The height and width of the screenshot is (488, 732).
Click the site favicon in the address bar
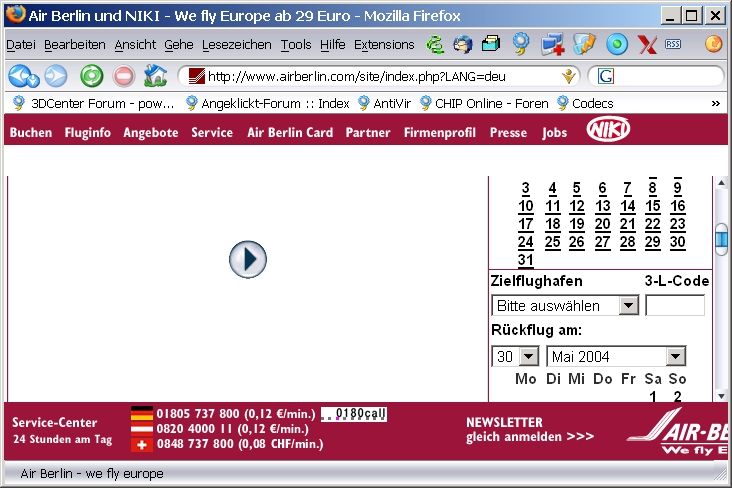(197, 76)
